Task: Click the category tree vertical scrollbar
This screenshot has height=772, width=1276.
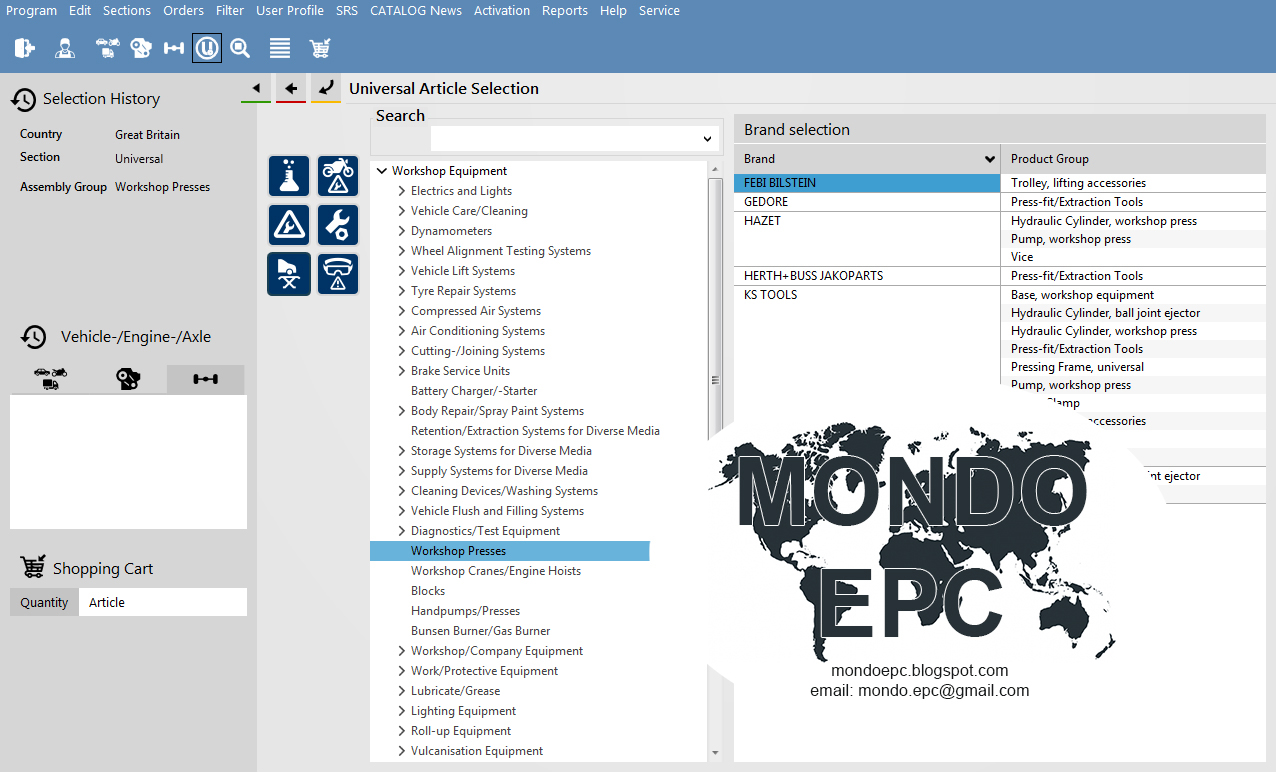Action: (x=715, y=380)
